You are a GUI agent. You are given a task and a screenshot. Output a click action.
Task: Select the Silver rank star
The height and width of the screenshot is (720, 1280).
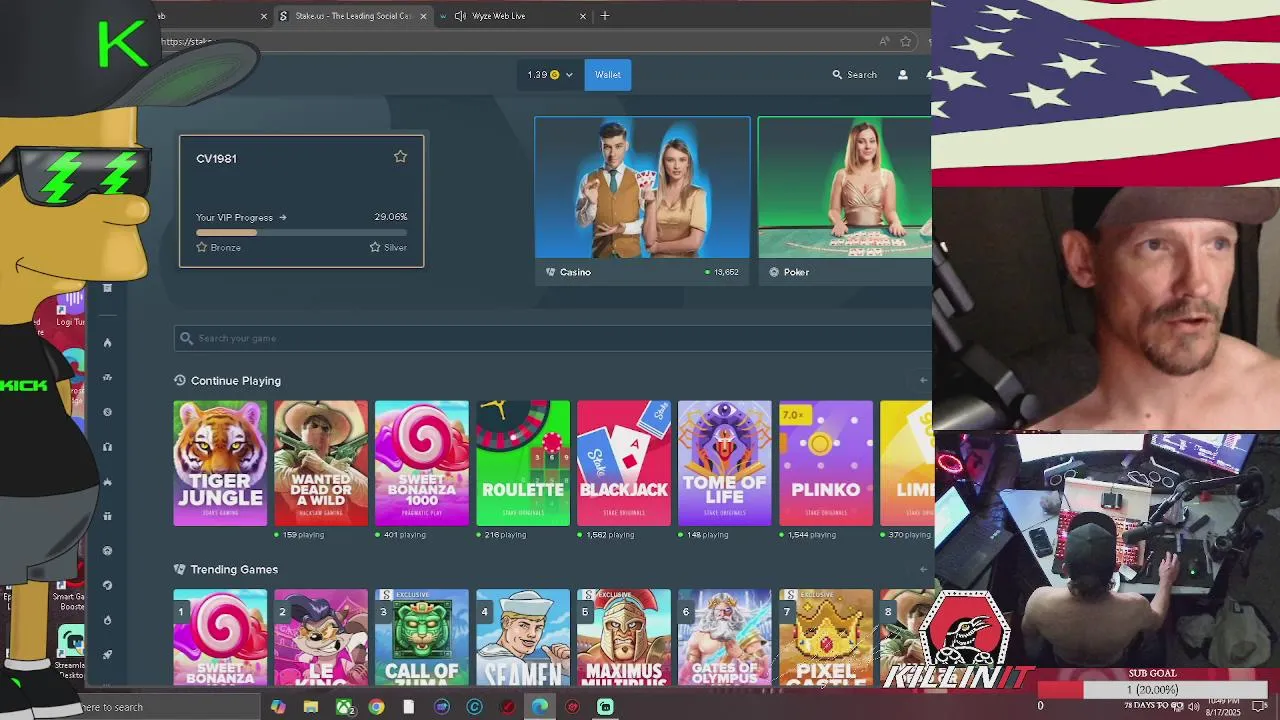[x=375, y=247]
